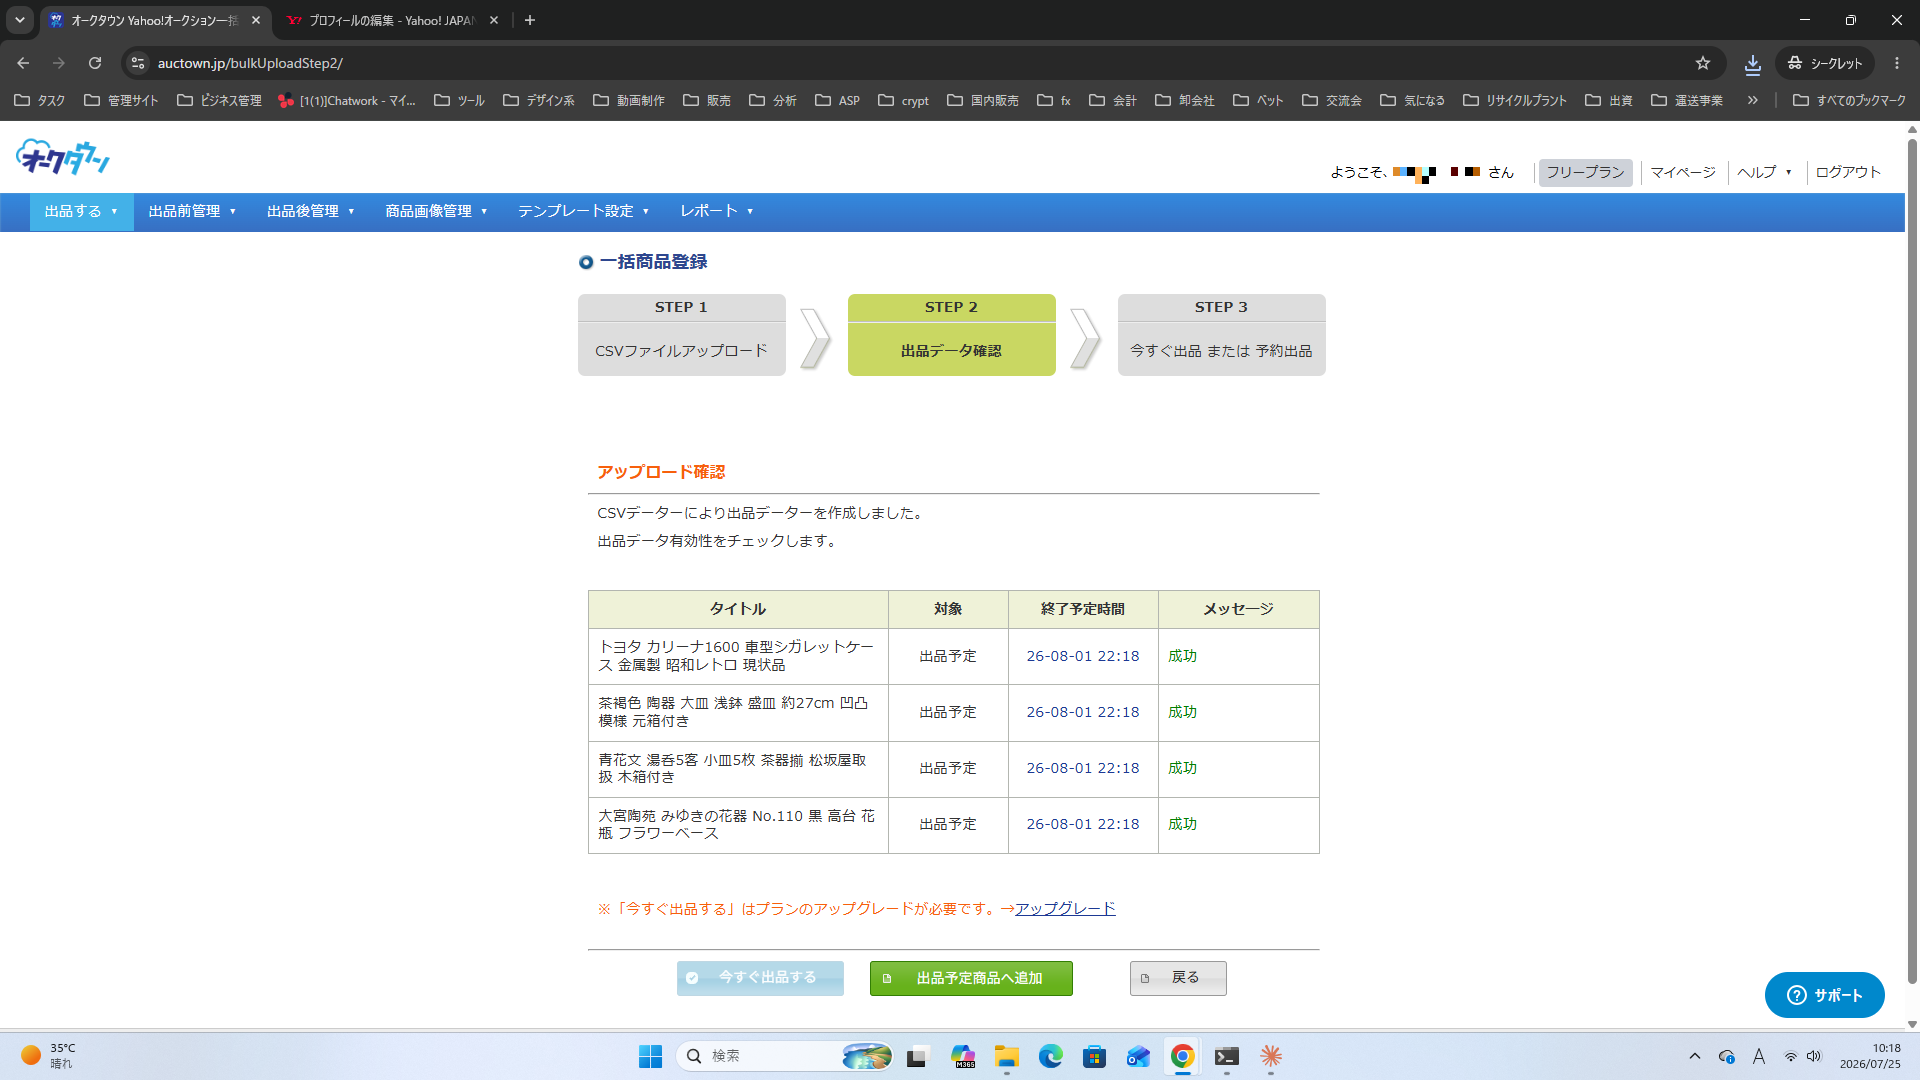Open Microsoft Edge from taskbar
Viewport: 1920px width, 1080px height.
(x=1050, y=1056)
